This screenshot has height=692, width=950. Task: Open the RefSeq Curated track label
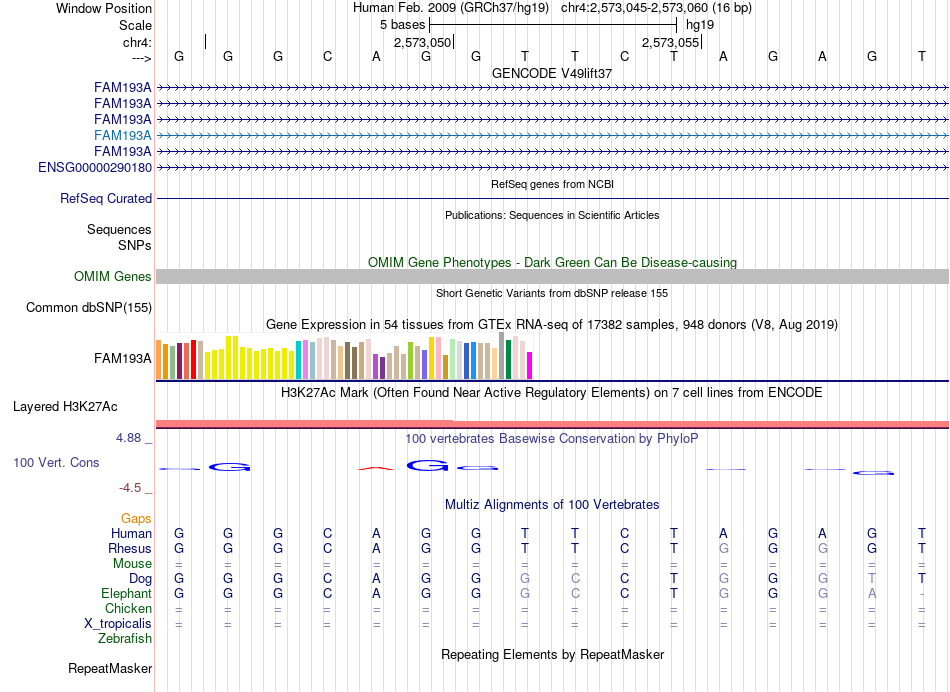(106, 198)
